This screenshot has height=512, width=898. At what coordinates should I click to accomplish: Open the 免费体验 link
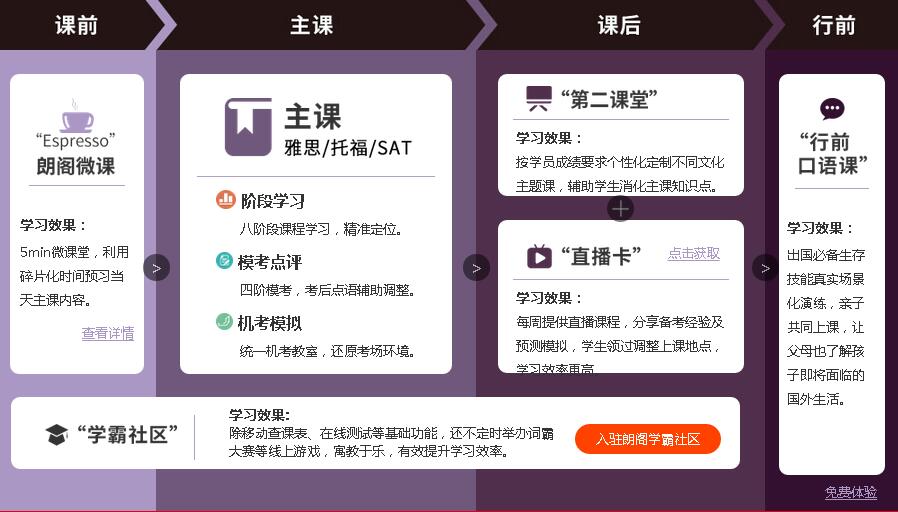click(x=850, y=492)
